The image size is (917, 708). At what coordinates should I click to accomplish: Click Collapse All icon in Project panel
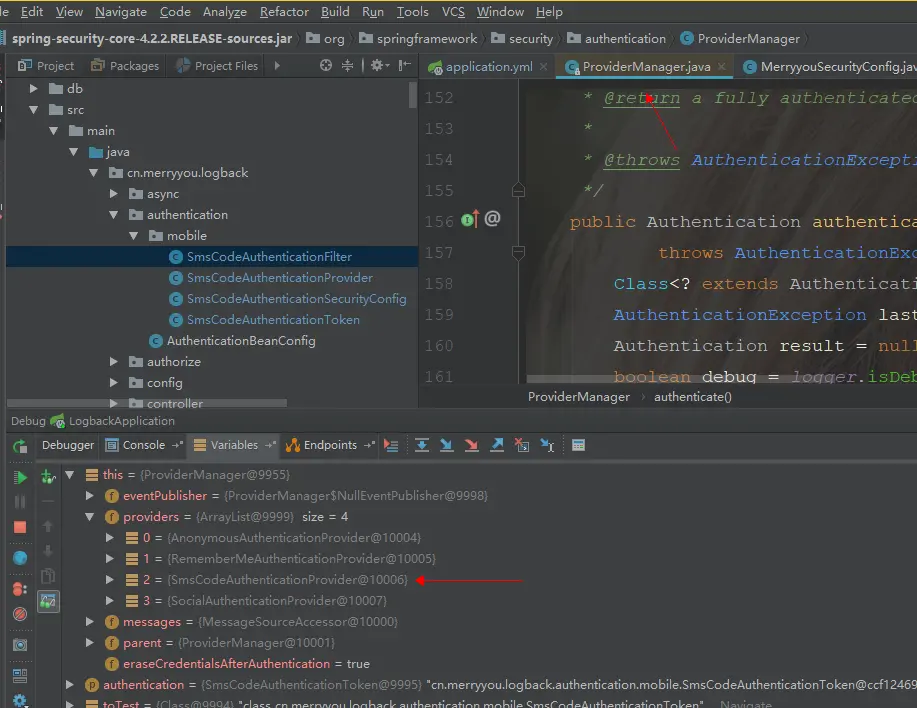click(x=347, y=65)
